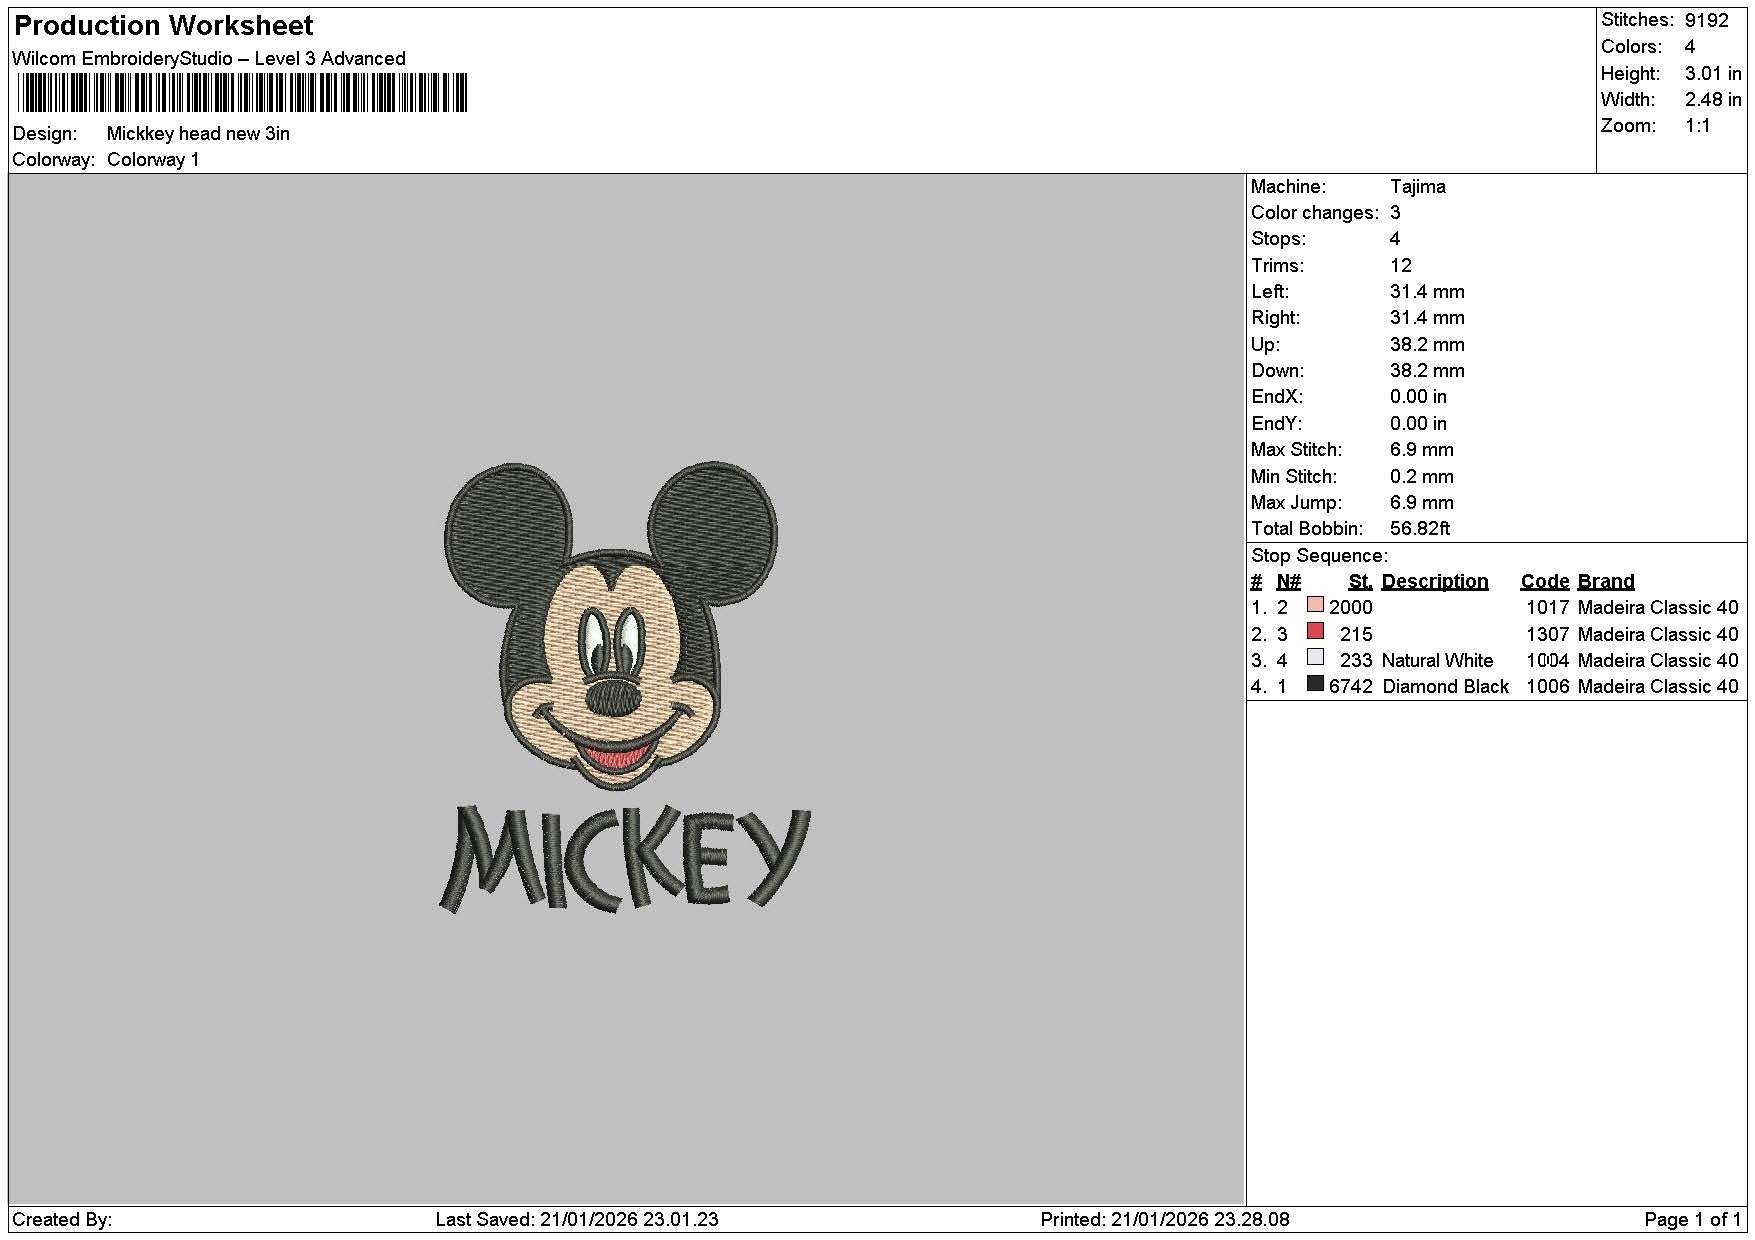This screenshot has width=1755, height=1240.
Task: Click the "Page 1 of 1" footer text
Action: point(1692,1219)
